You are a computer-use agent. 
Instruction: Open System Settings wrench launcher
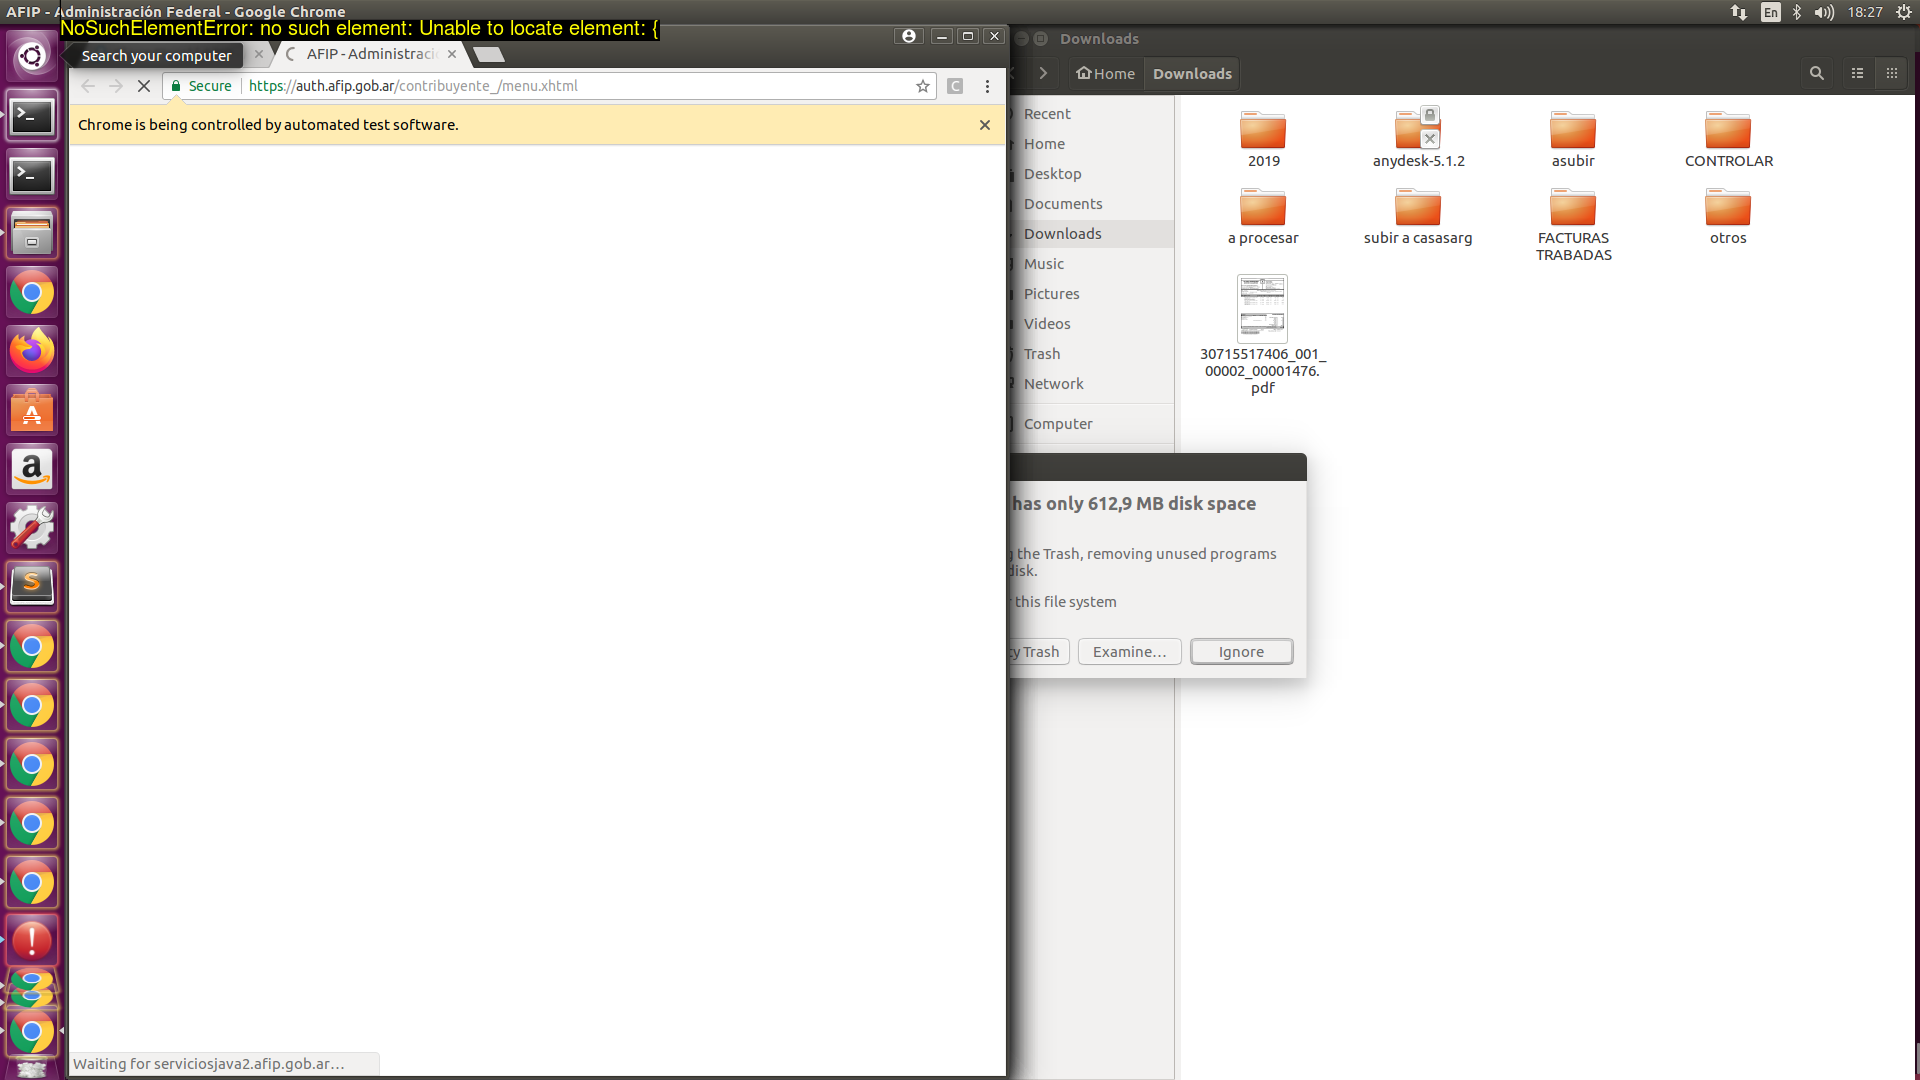pyautogui.click(x=32, y=528)
